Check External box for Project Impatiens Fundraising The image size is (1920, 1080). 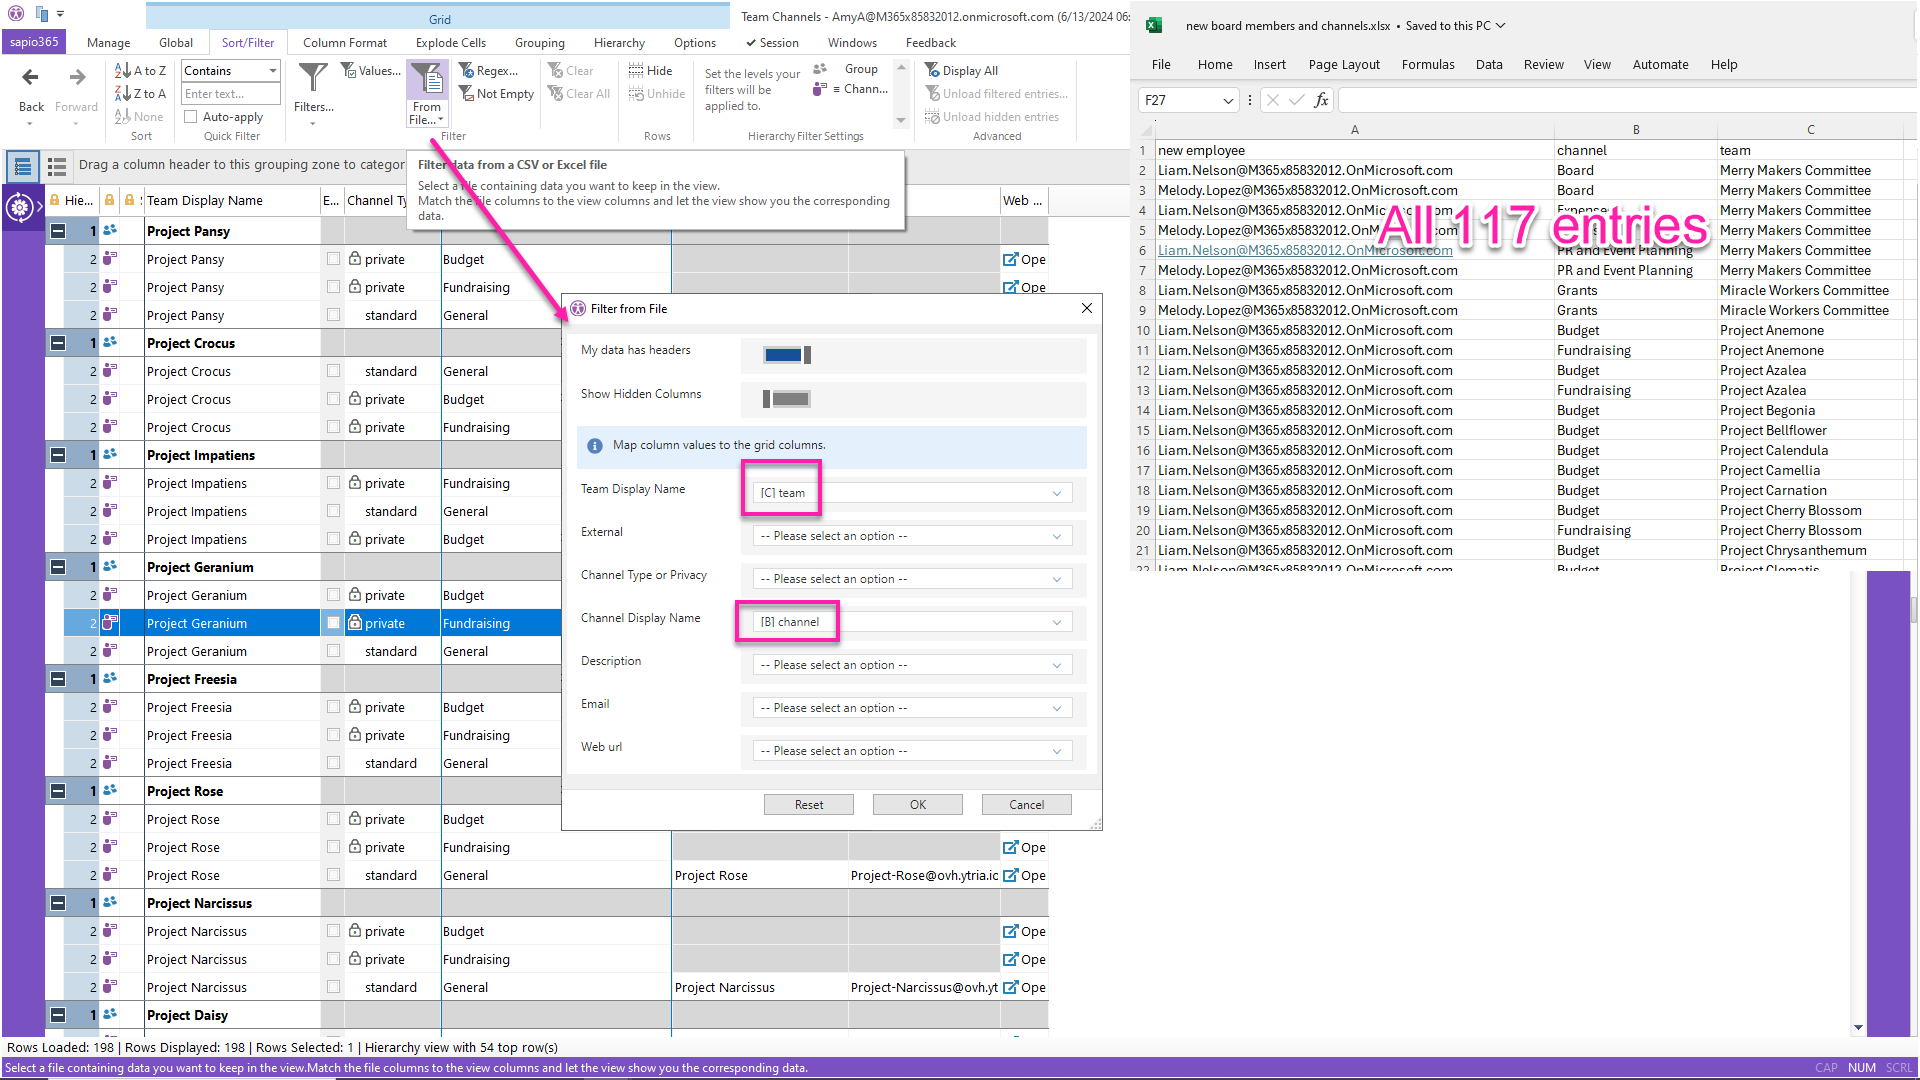pos(333,483)
